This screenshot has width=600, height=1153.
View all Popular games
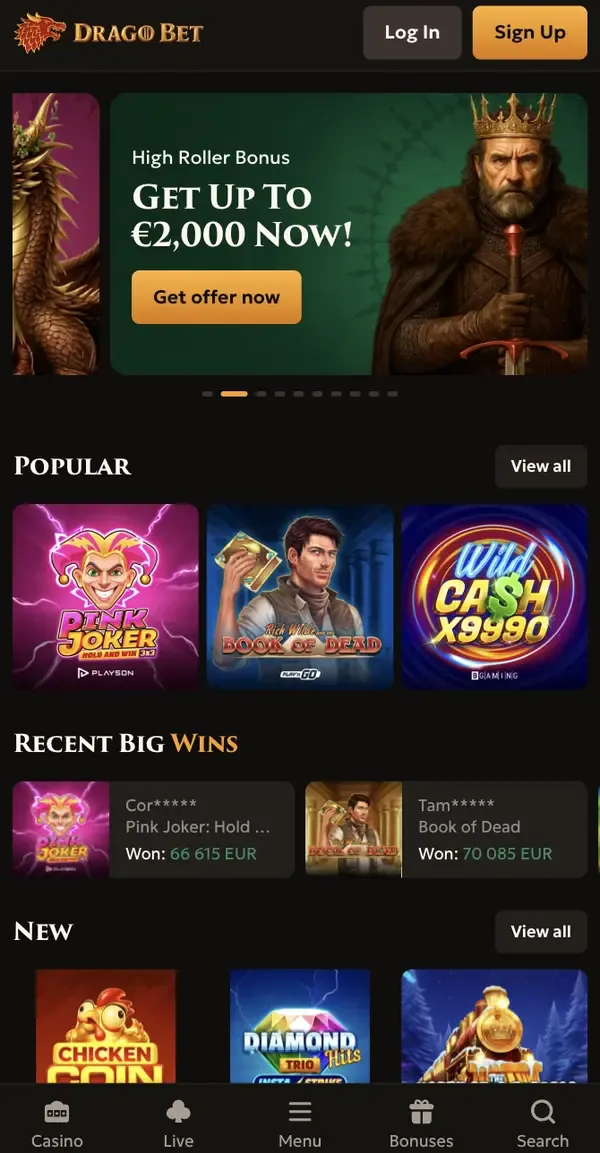[x=540, y=466]
